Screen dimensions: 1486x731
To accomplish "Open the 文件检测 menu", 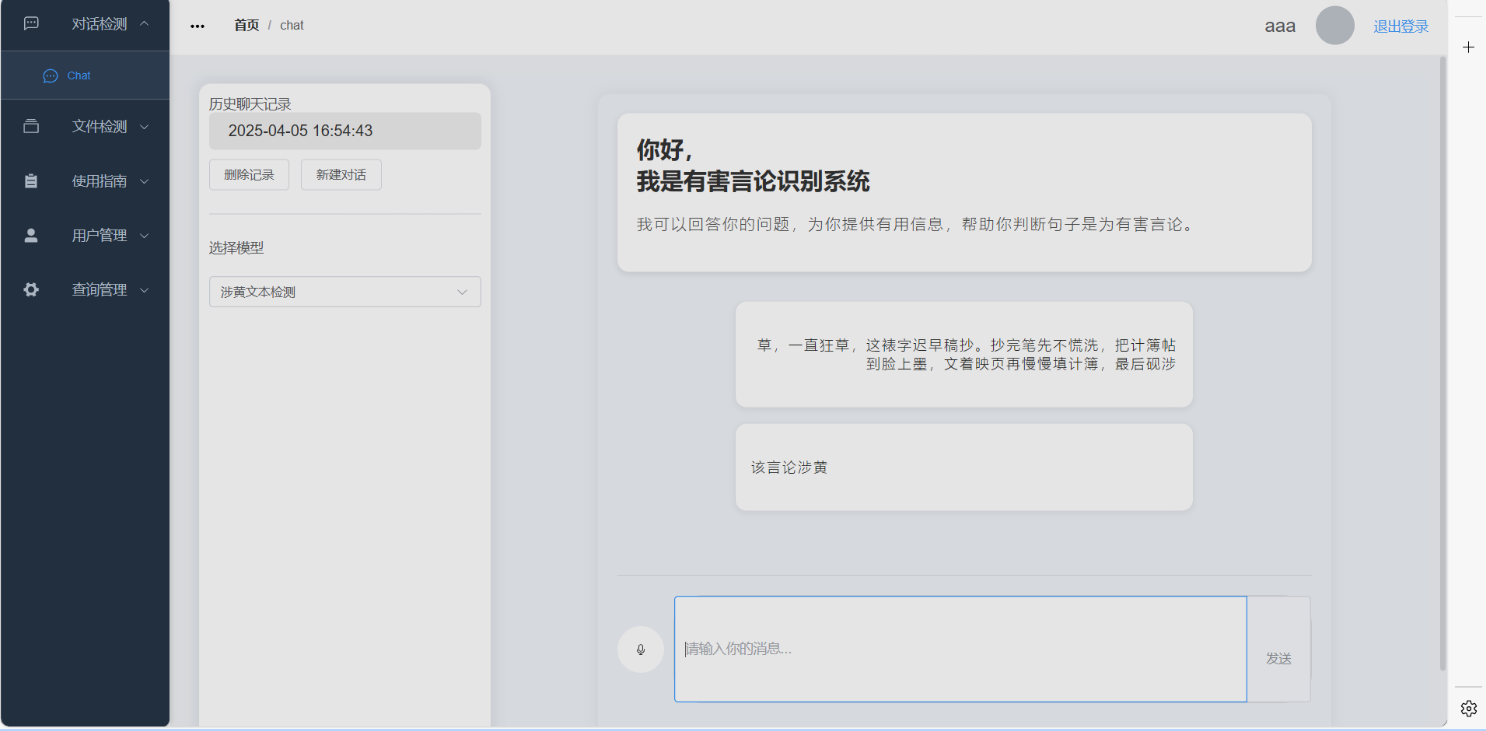I will 85,127.
